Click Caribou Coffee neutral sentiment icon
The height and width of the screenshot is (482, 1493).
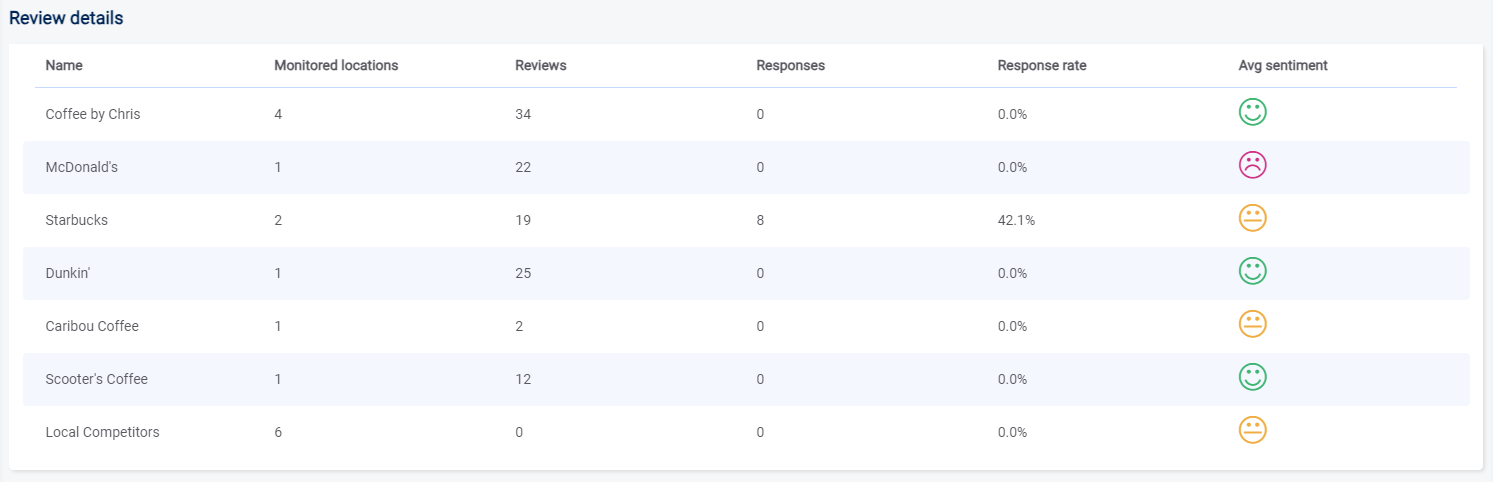point(1252,324)
